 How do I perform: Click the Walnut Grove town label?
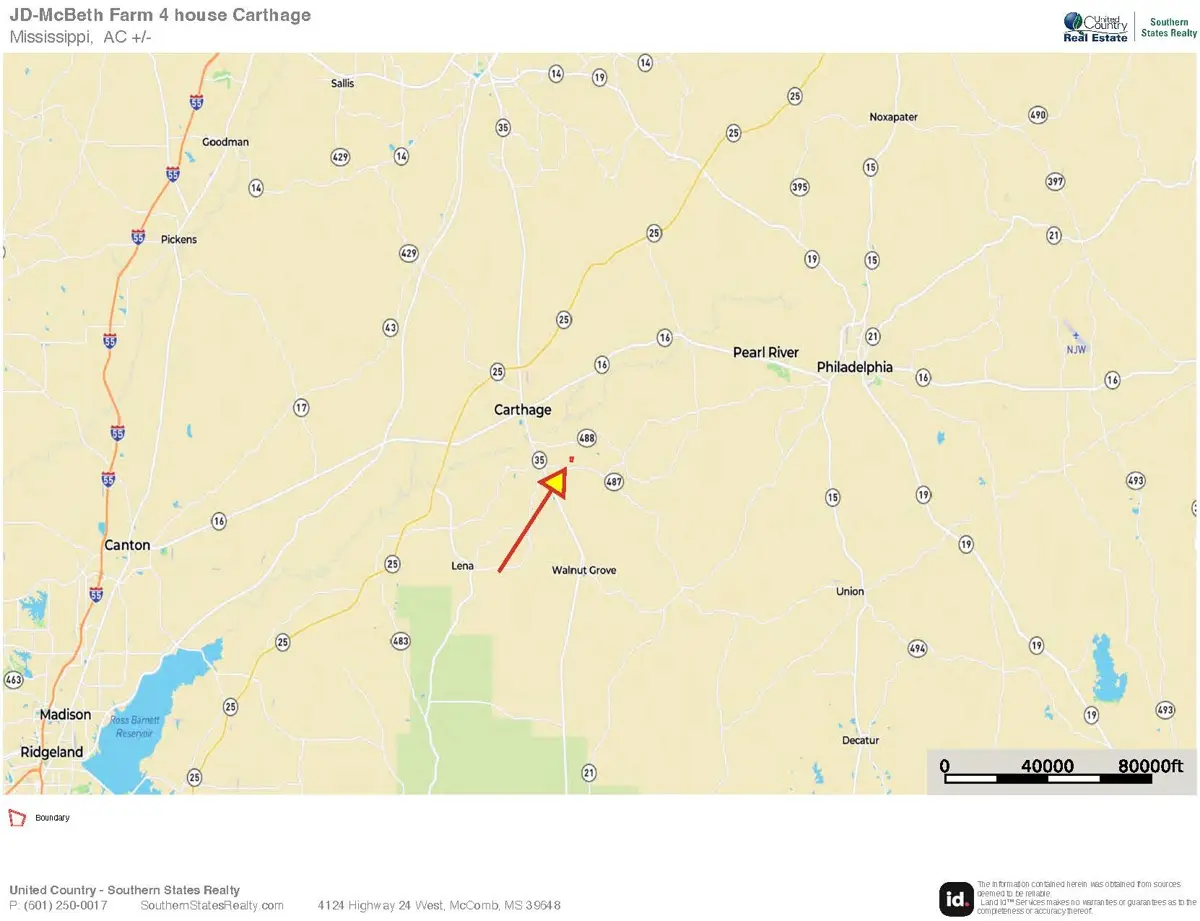tap(584, 570)
